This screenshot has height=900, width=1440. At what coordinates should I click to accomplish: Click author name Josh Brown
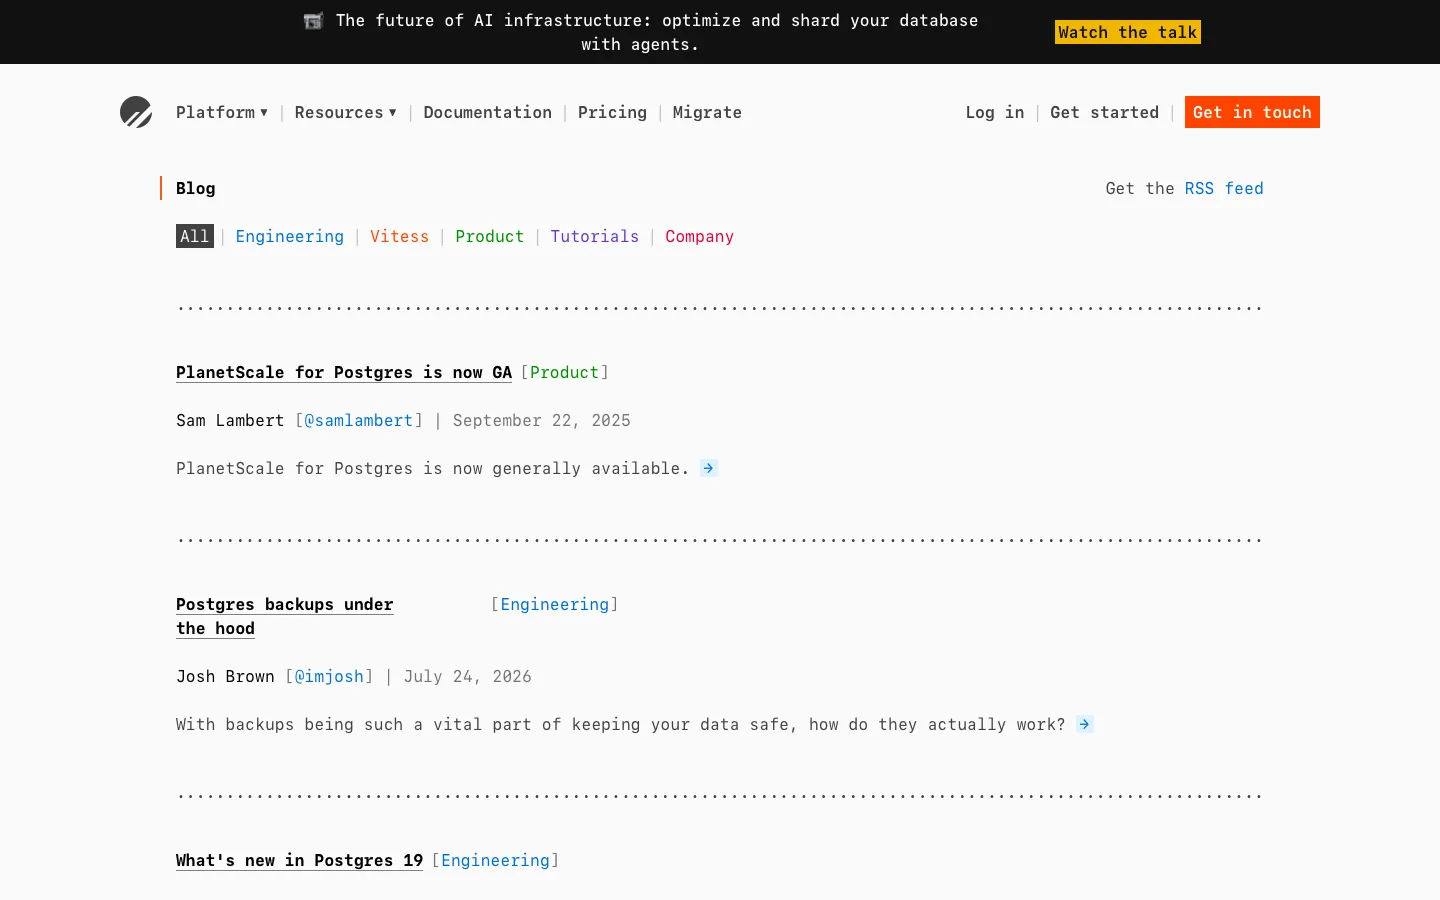[225, 676]
